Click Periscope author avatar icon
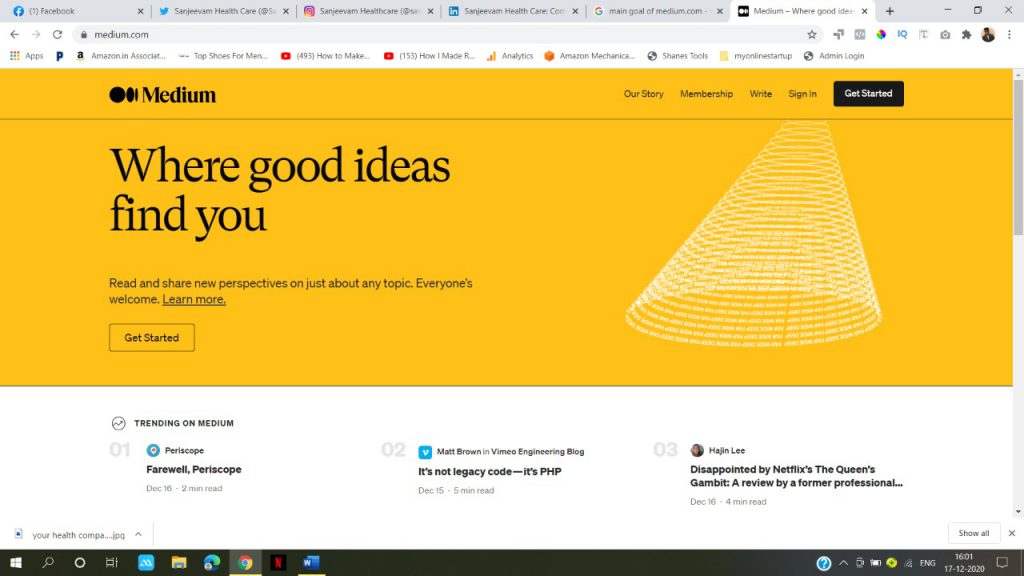Image resolution: width=1024 pixels, height=576 pixels. (153, 450)
